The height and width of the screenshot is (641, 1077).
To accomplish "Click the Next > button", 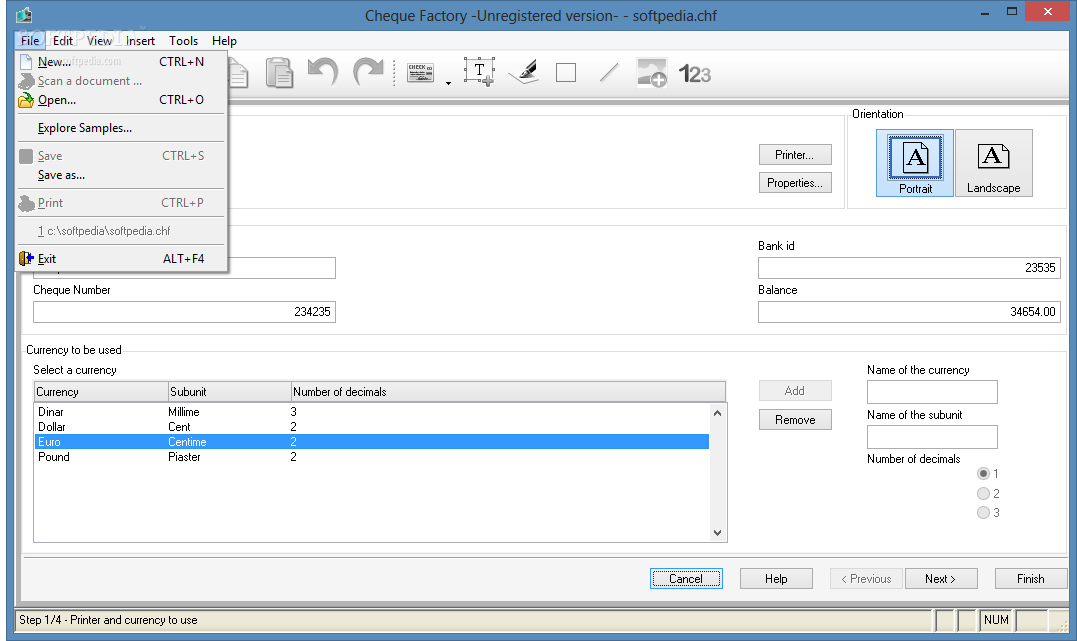I will (x=941, y=578).
